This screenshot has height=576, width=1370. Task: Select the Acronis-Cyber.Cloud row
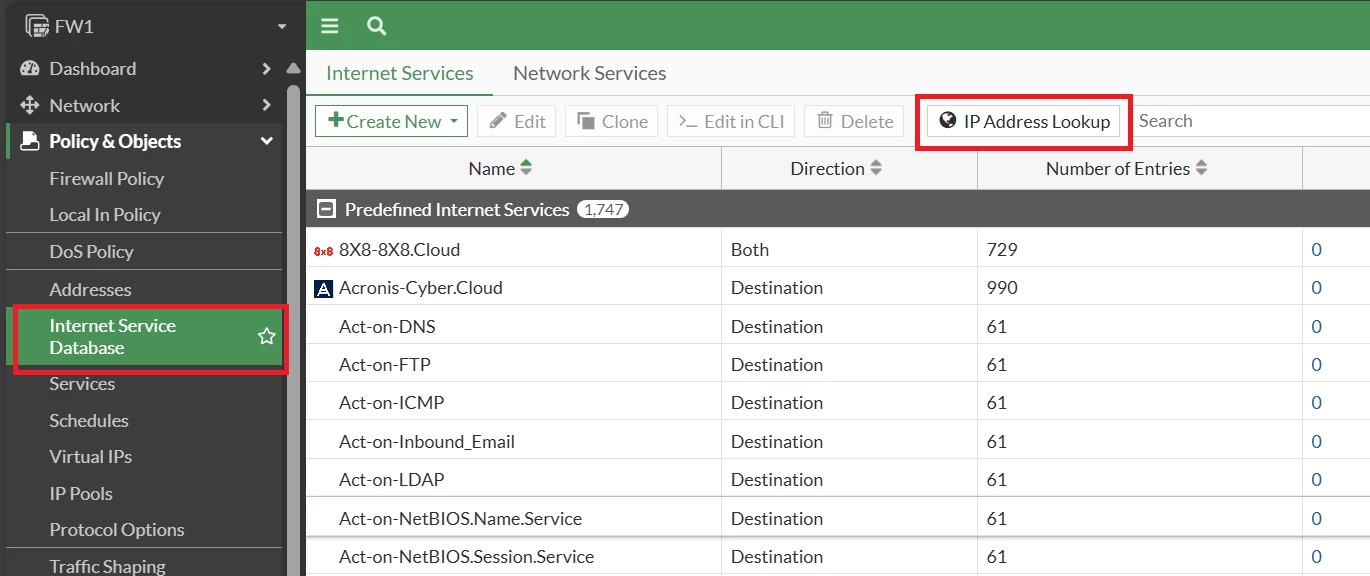[838, 288]
